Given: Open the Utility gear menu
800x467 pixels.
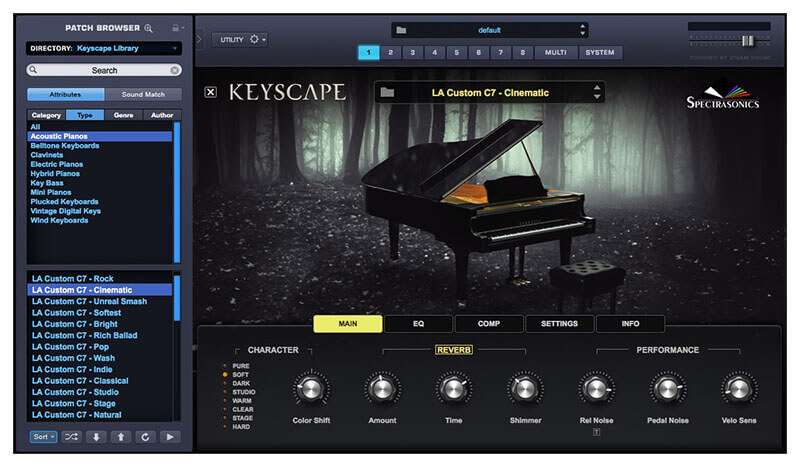Looking at the screenshot, I should (x=256, y=39).
